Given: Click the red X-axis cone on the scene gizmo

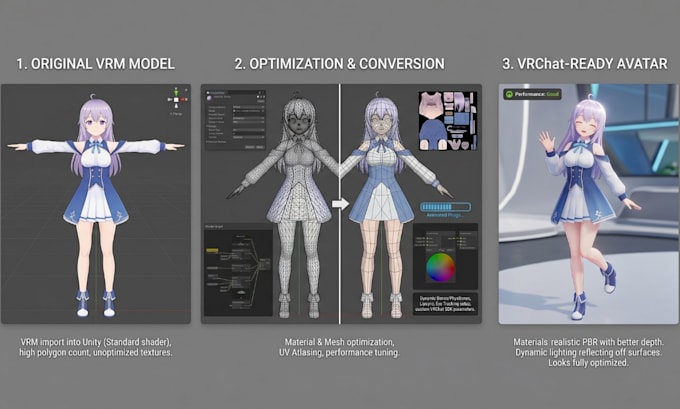Looking at the screenshot, I should coord(182,99).
